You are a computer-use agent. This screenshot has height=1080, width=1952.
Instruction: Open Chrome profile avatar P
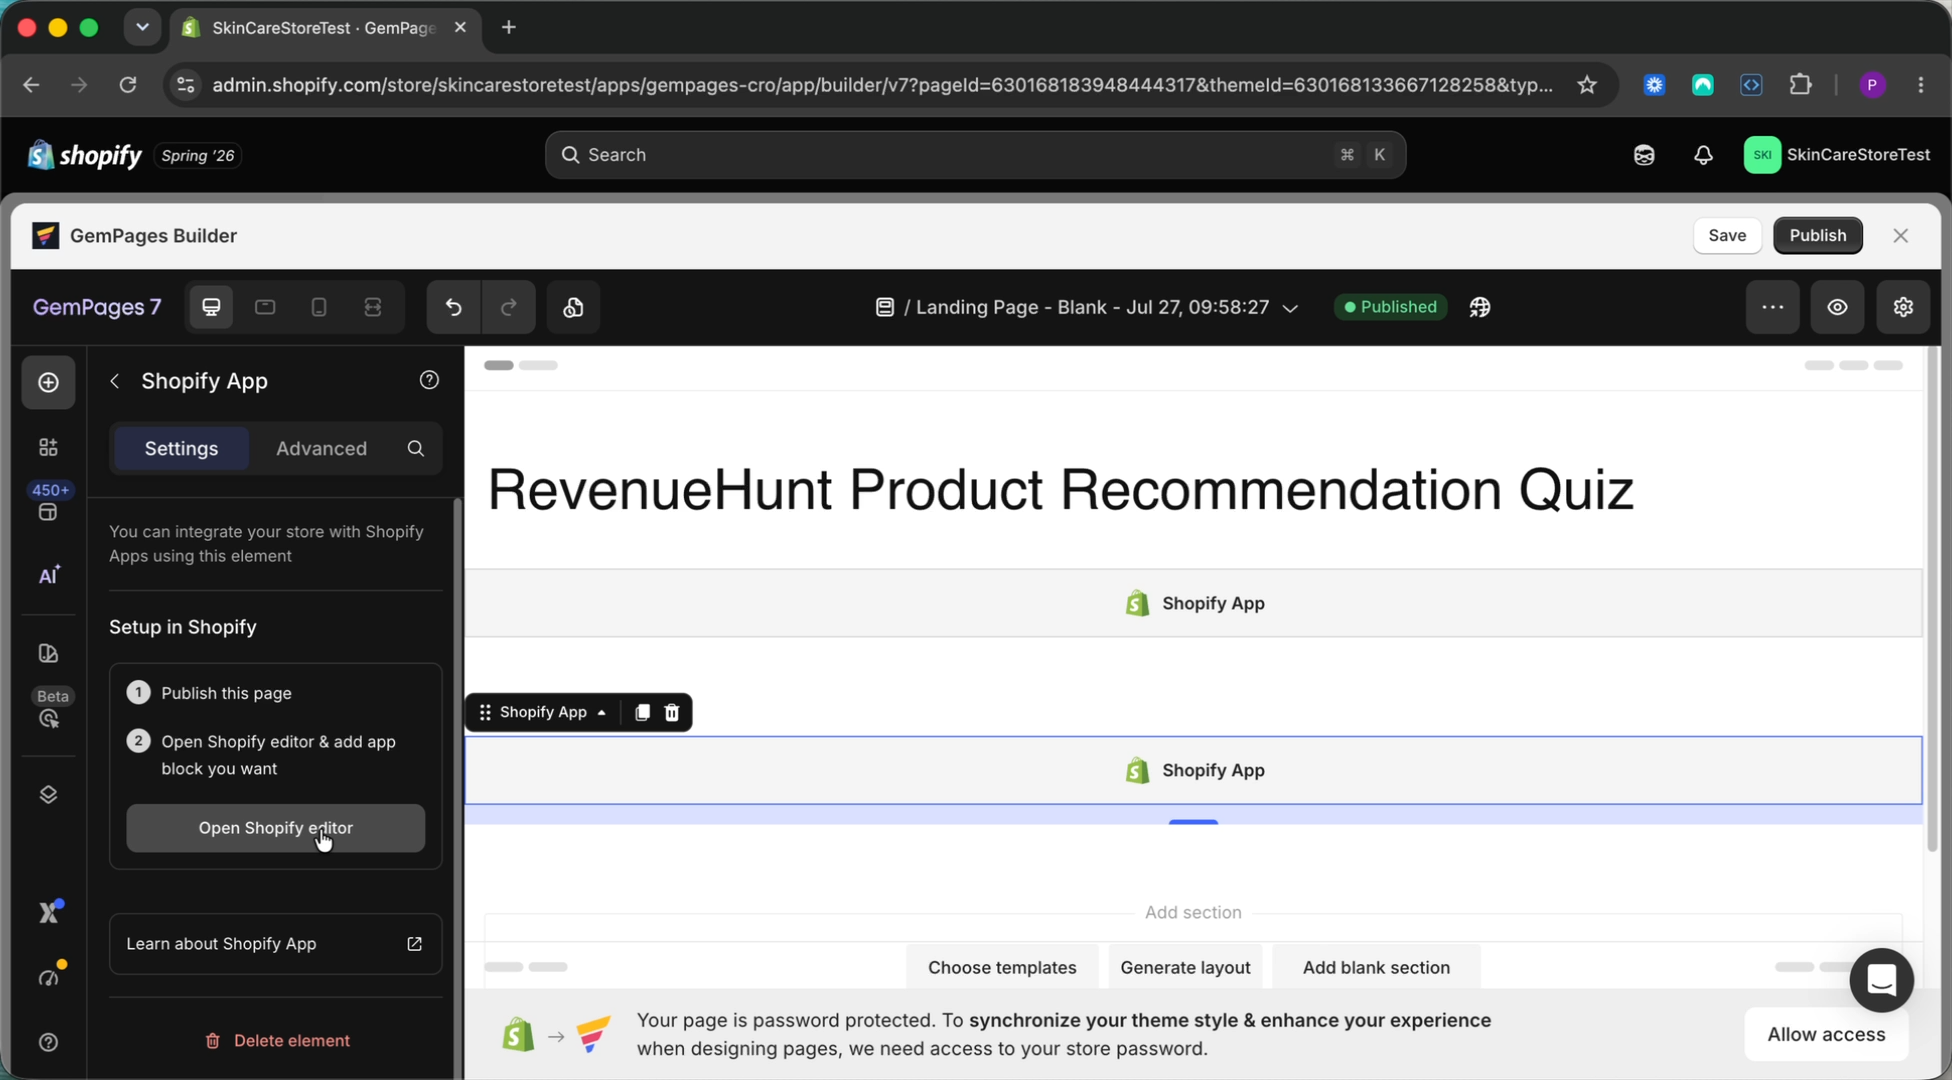[x=1872, y=85]
